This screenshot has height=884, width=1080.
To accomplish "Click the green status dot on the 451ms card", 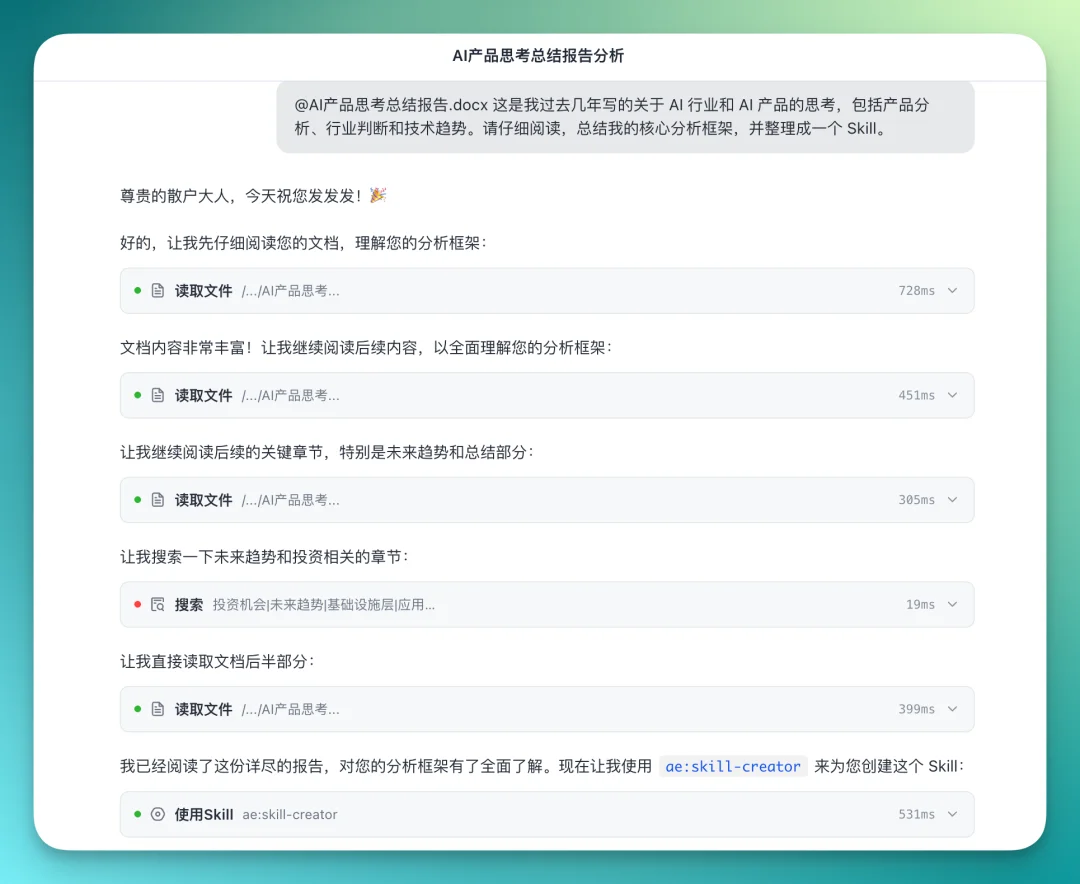I will click(x=137, y=395).
